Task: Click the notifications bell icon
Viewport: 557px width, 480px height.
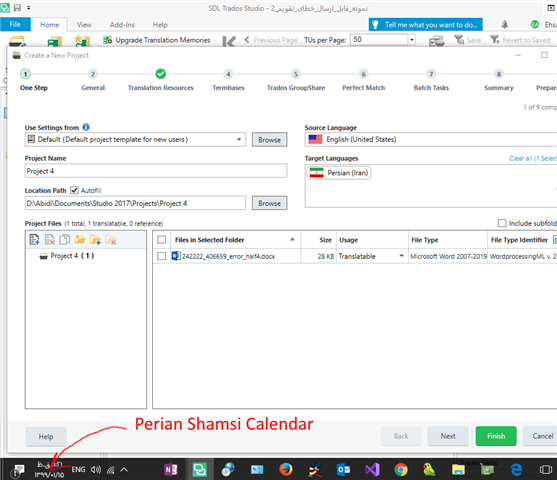Action: [x=504, y=25]
